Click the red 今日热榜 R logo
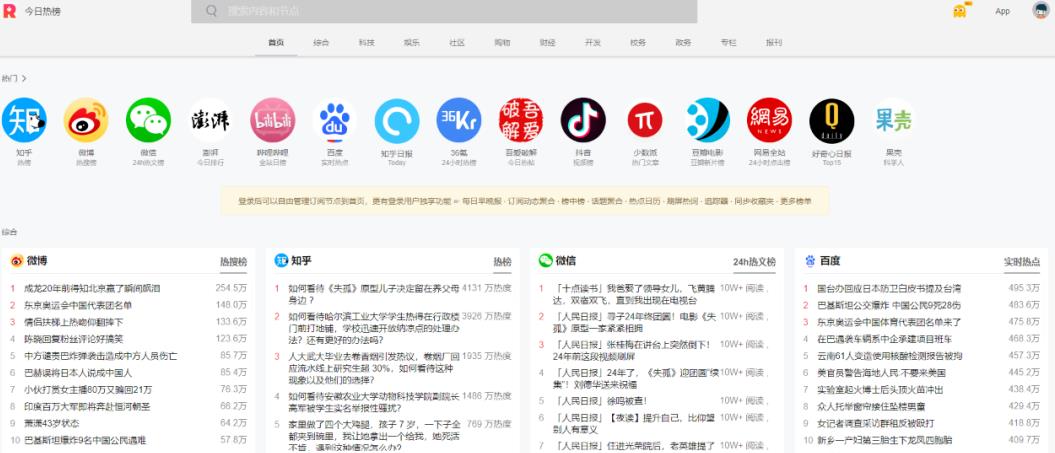Image resolution: width=1055 pixels, height=453 pixels. 9,11
